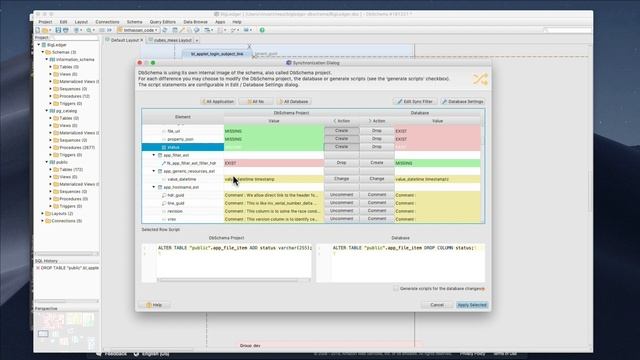640x360 pixels.
Task: Open the layout tabs list dropdown arrow
Action: tap(197, 40)
